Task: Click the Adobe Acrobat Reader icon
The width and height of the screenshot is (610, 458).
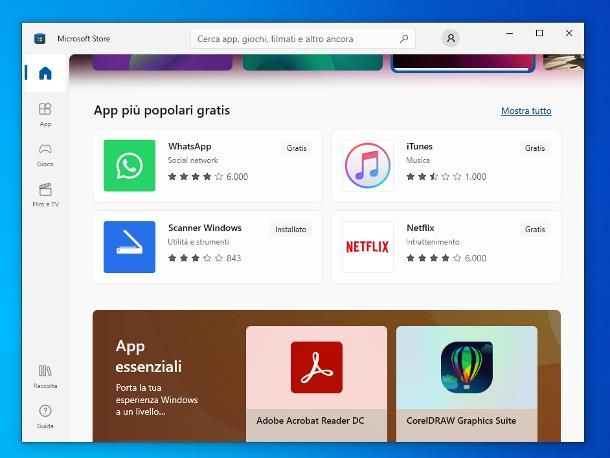Action: tap(317, 367)
